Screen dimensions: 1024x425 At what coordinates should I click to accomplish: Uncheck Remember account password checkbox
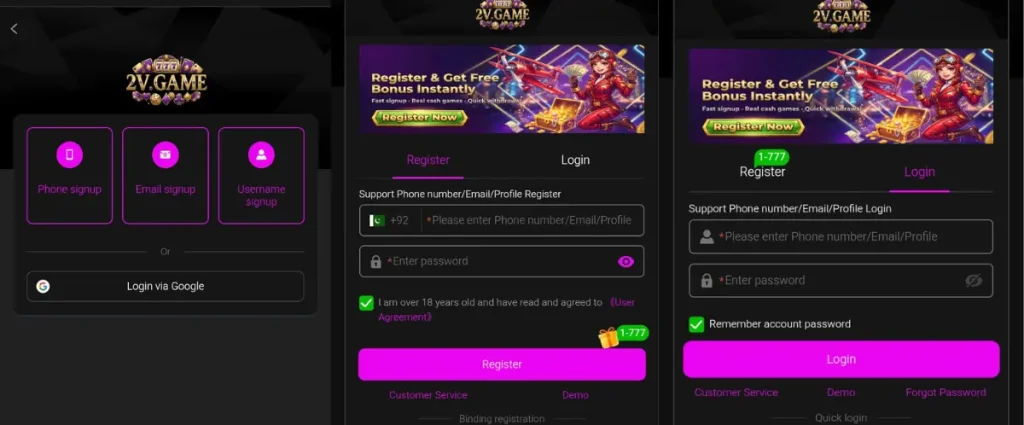coord(697,324)
